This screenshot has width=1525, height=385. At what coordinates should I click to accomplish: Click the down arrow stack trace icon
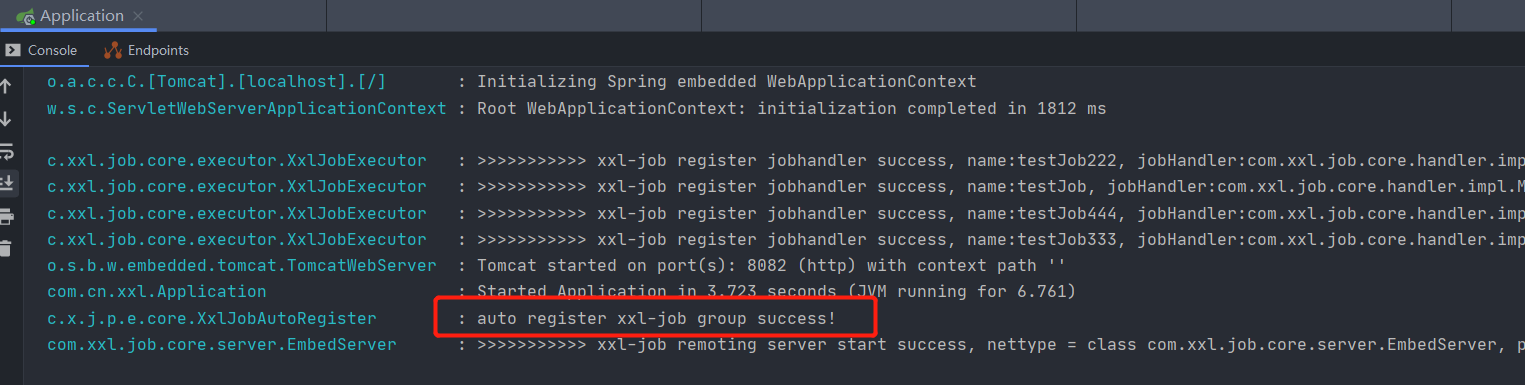[x=8, y=119]
